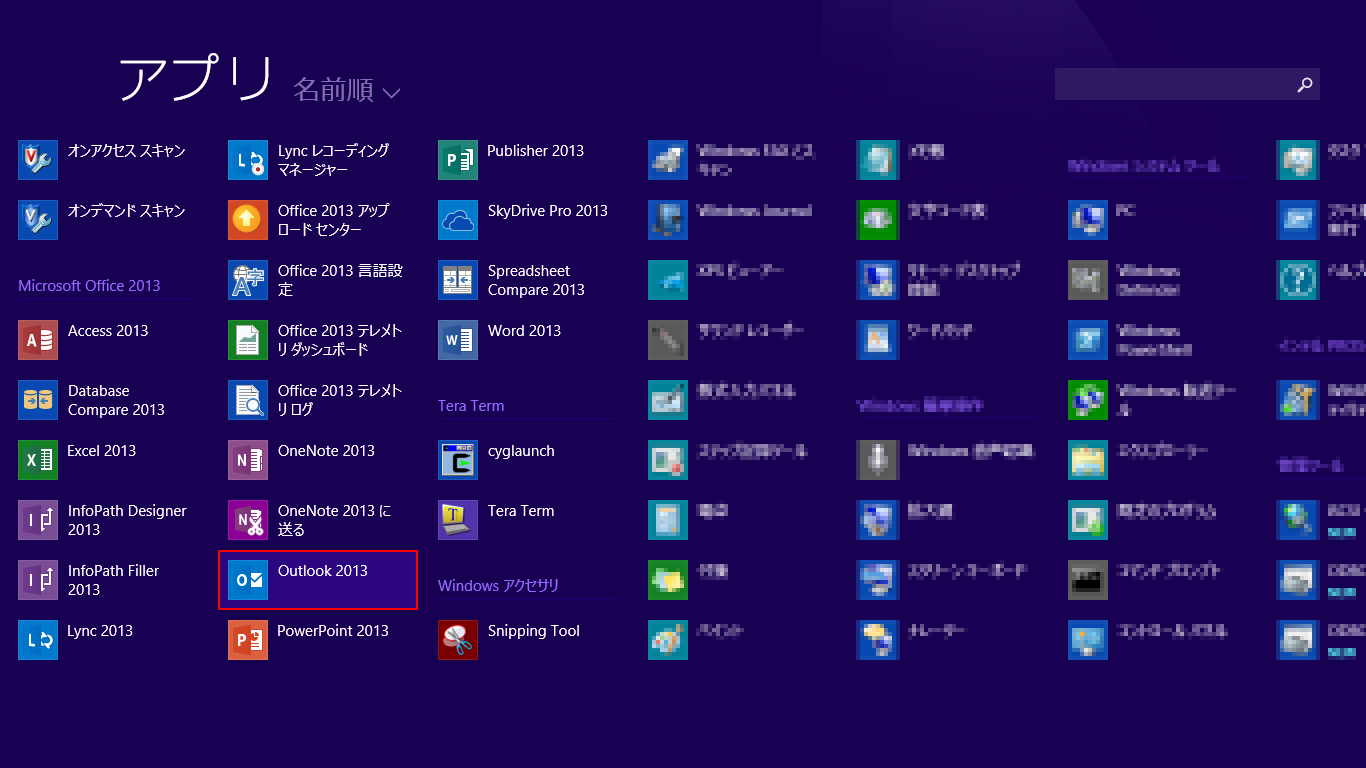The image size is (1366, 768).
Task: Select the Microsoft Office 2013 group header
Action: tap(89, 286)
